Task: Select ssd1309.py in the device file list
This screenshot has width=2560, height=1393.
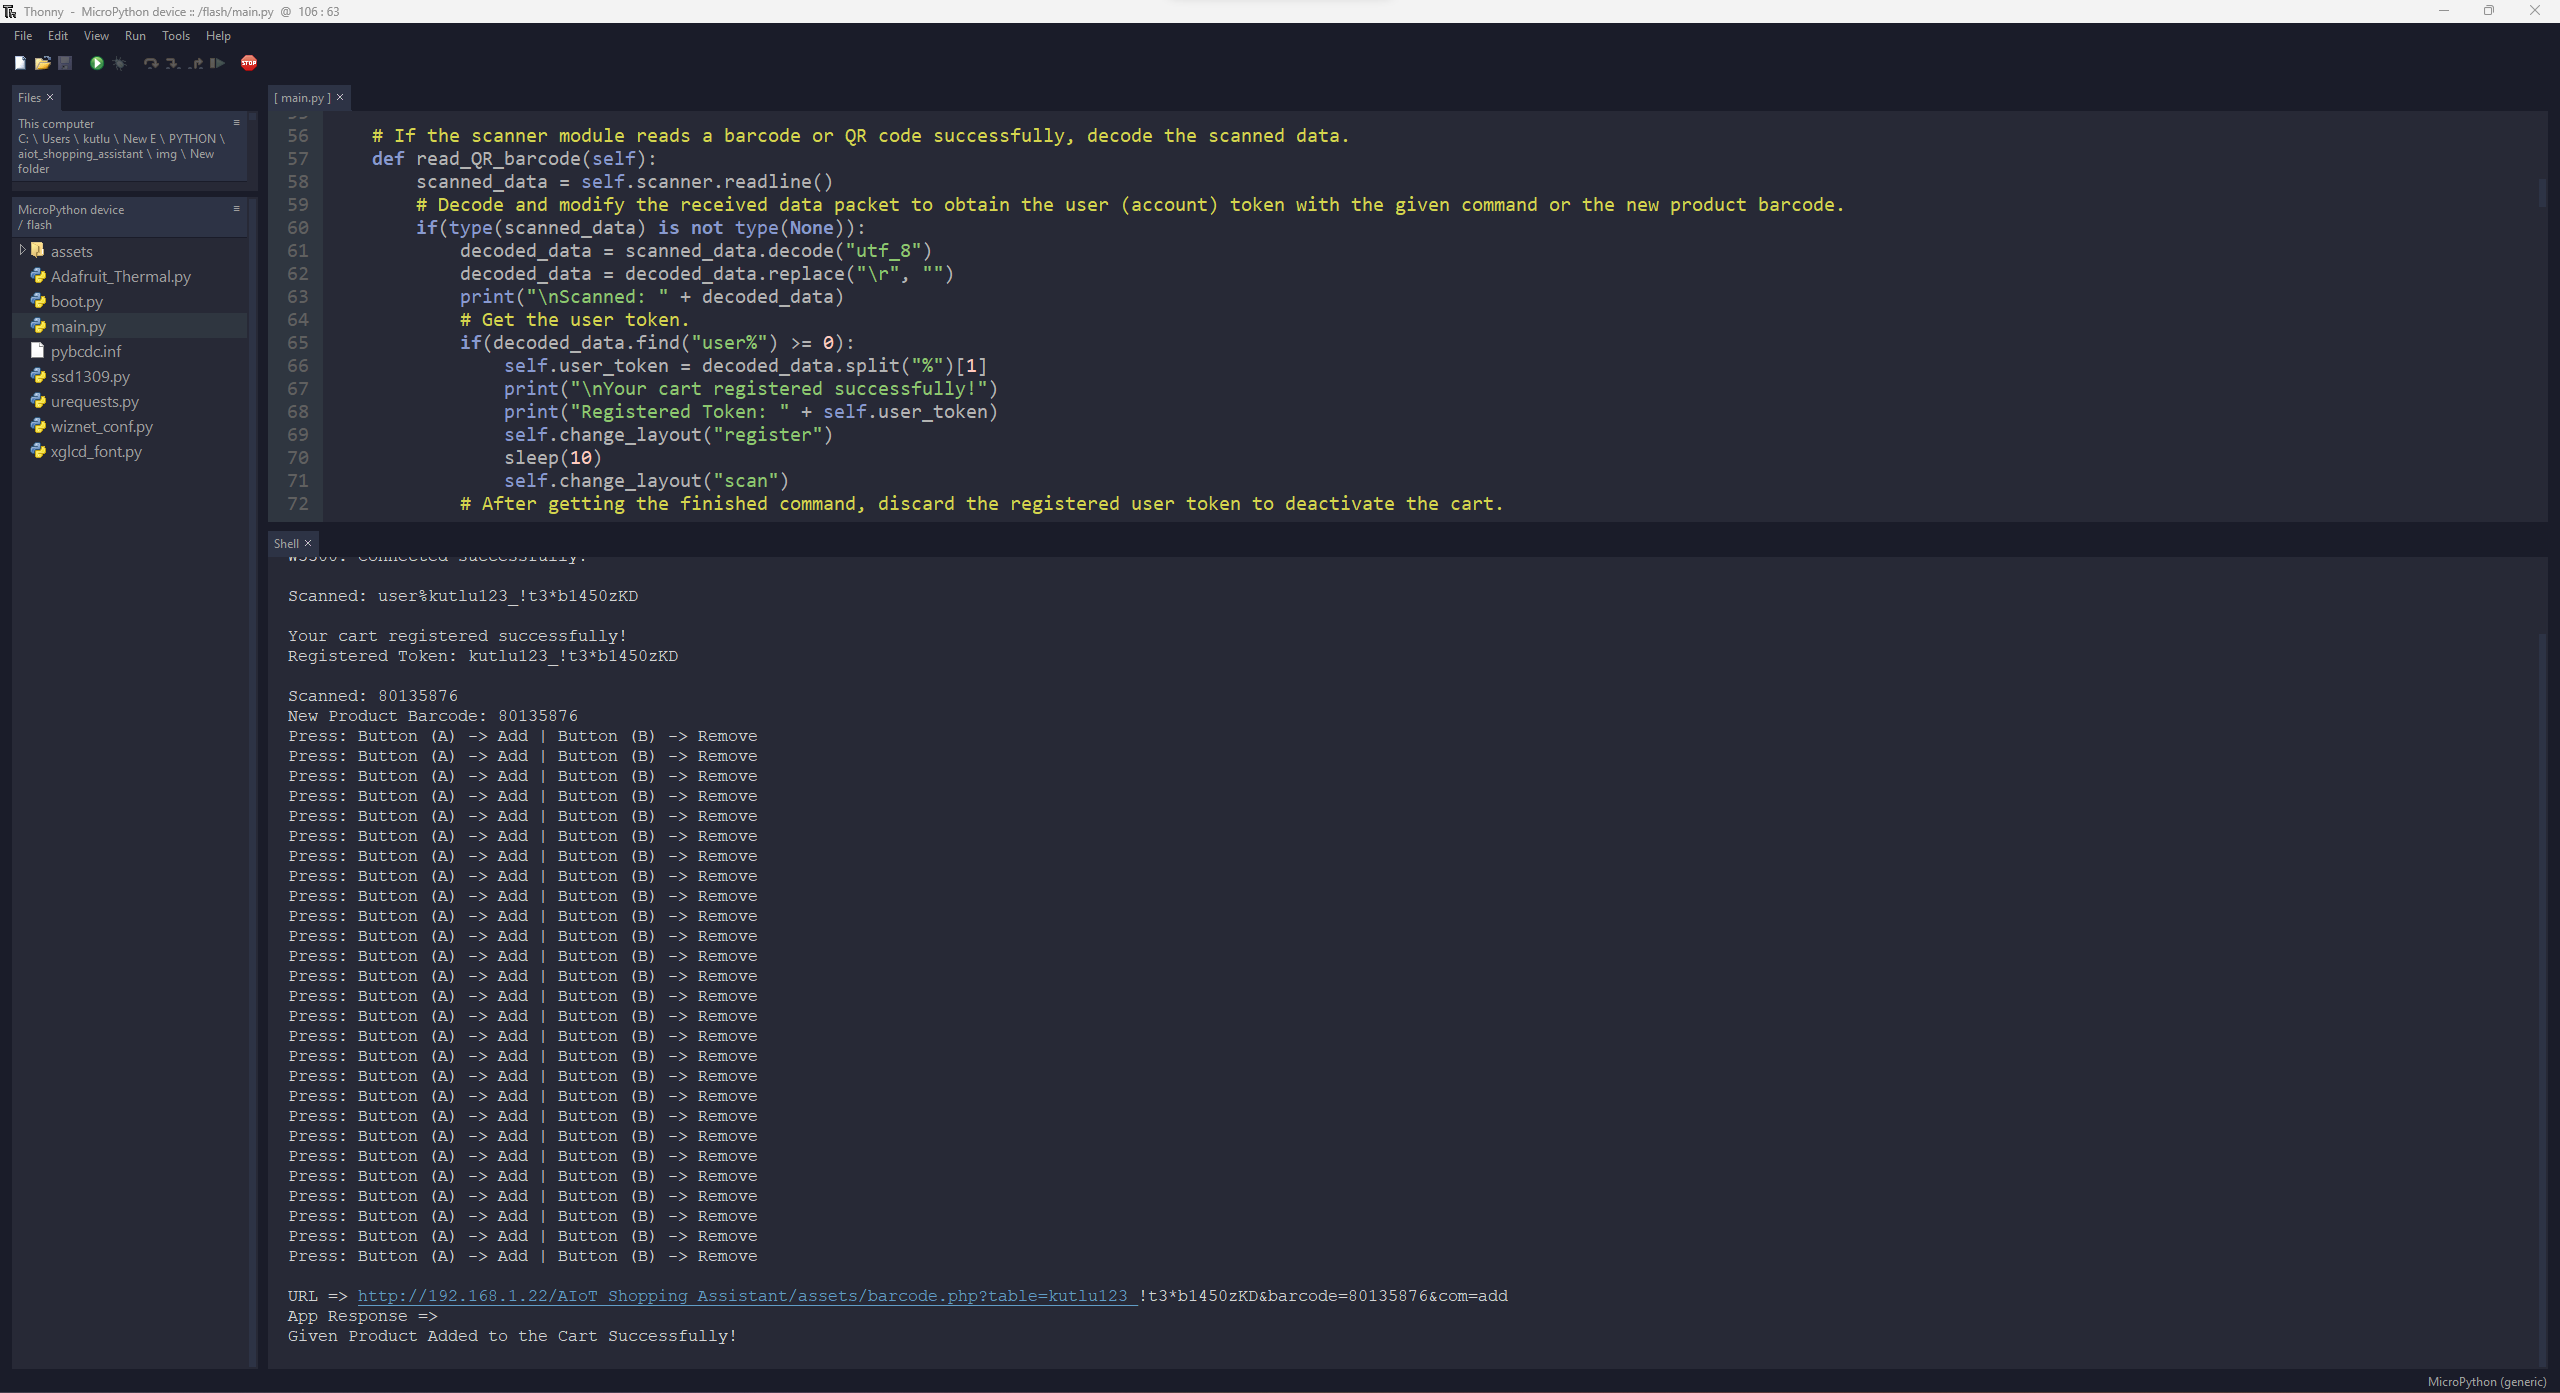Action: tap(89, 377)
